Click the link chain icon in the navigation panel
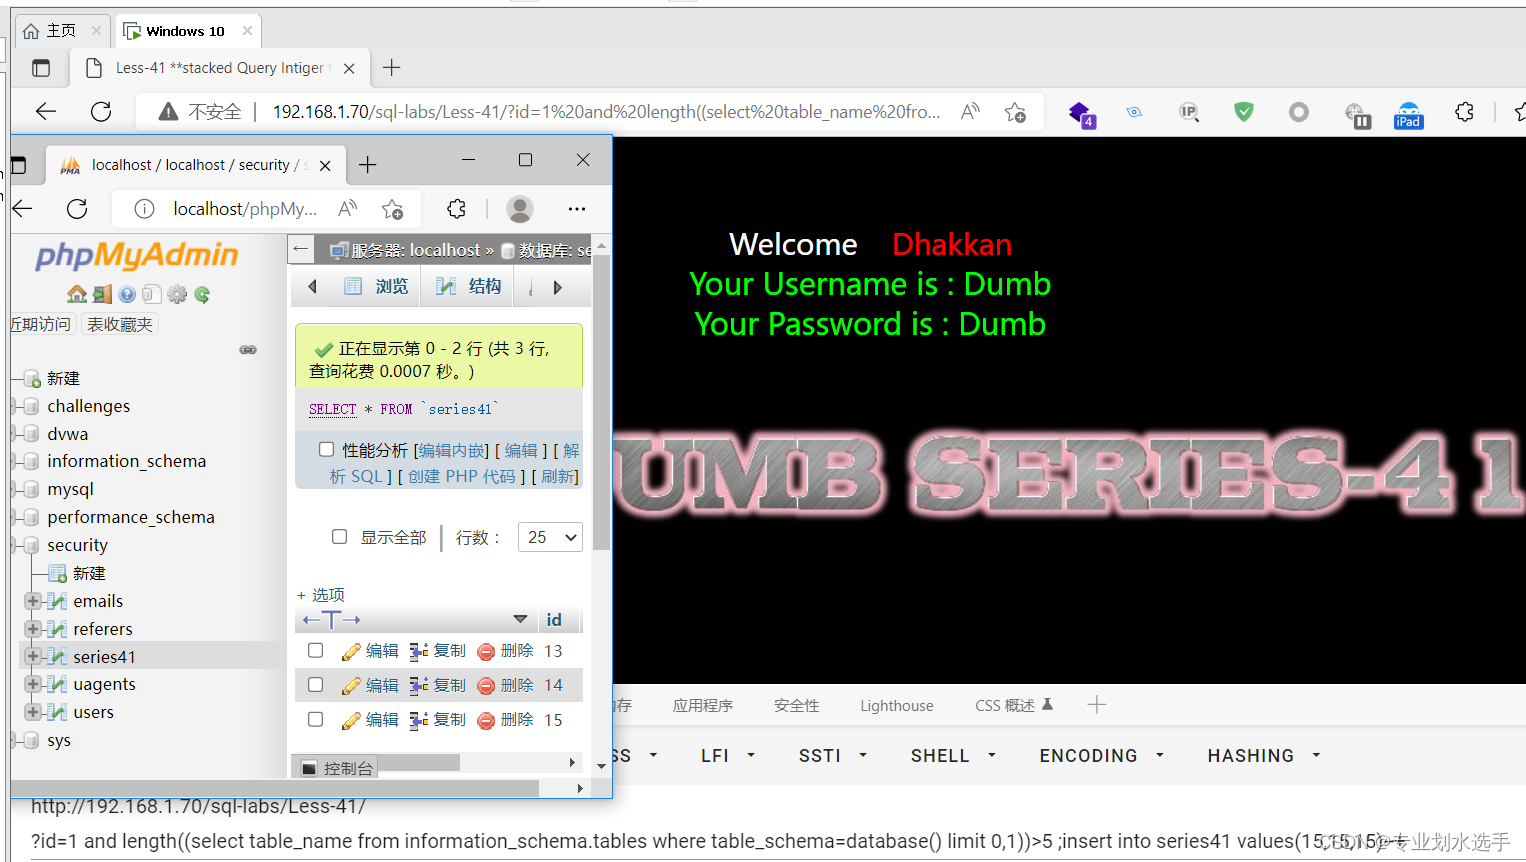The image size is (1526, 862). 248,350
